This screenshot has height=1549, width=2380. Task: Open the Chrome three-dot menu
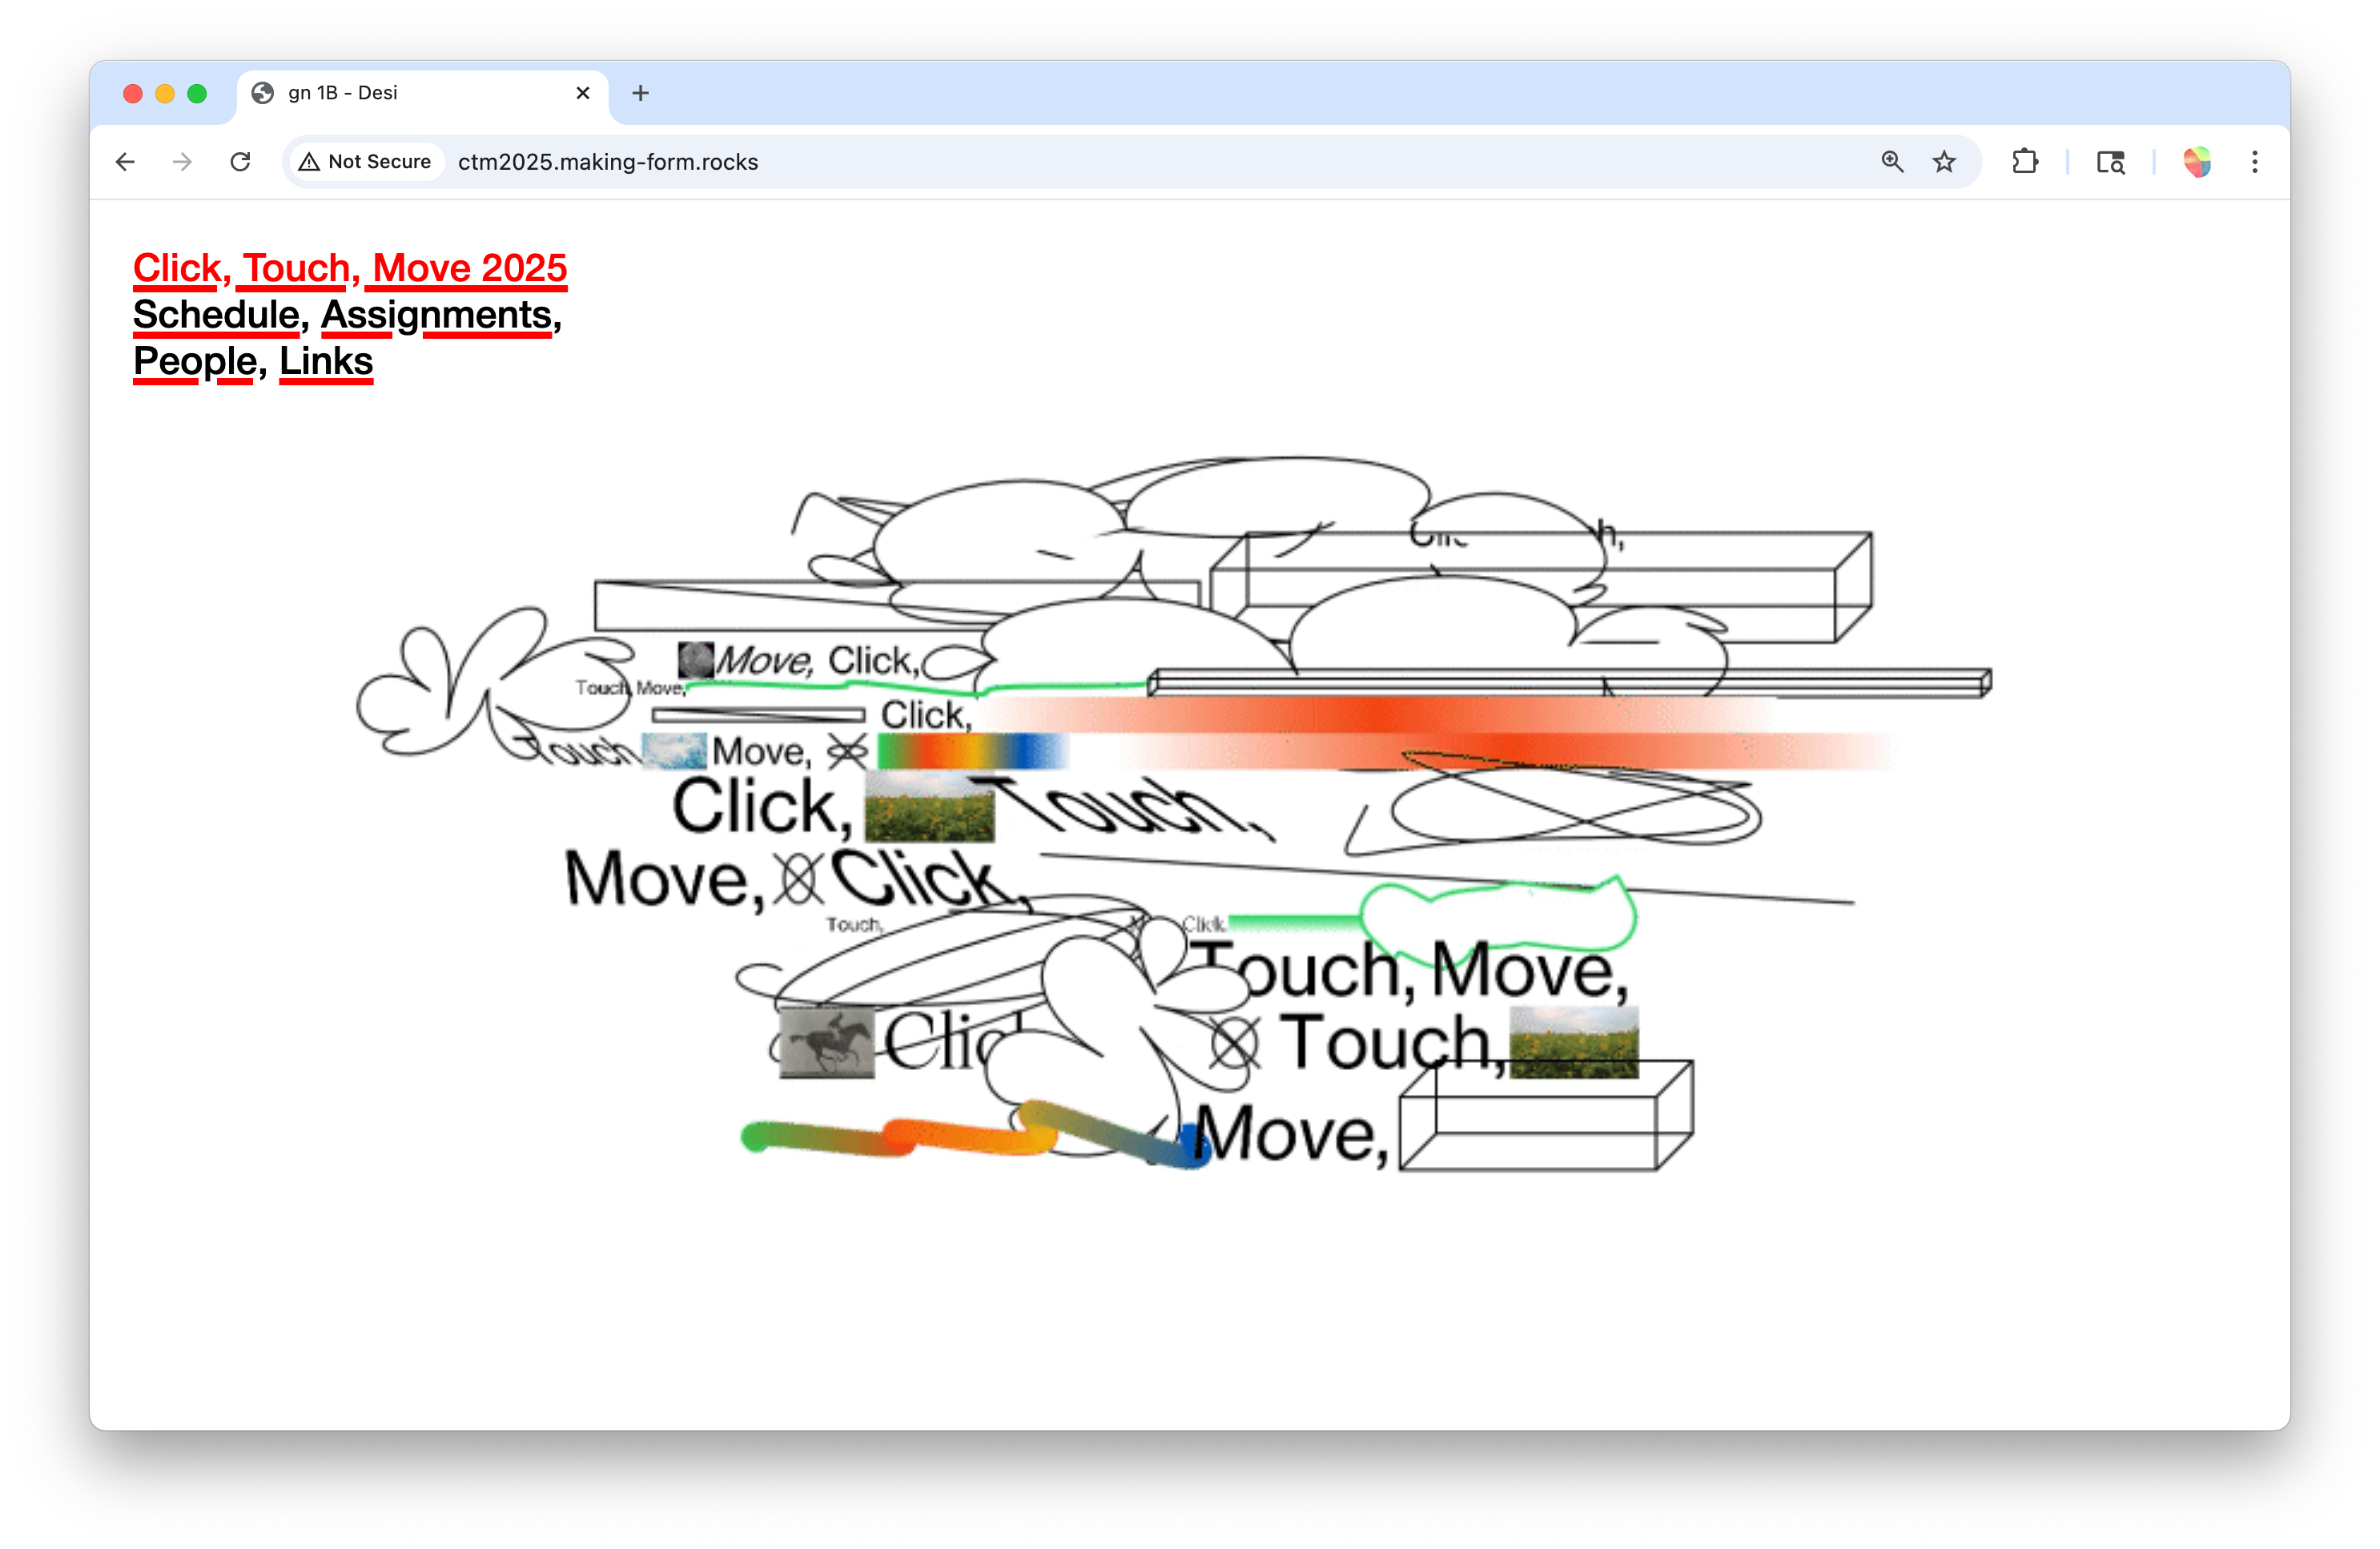(2255, 162)
